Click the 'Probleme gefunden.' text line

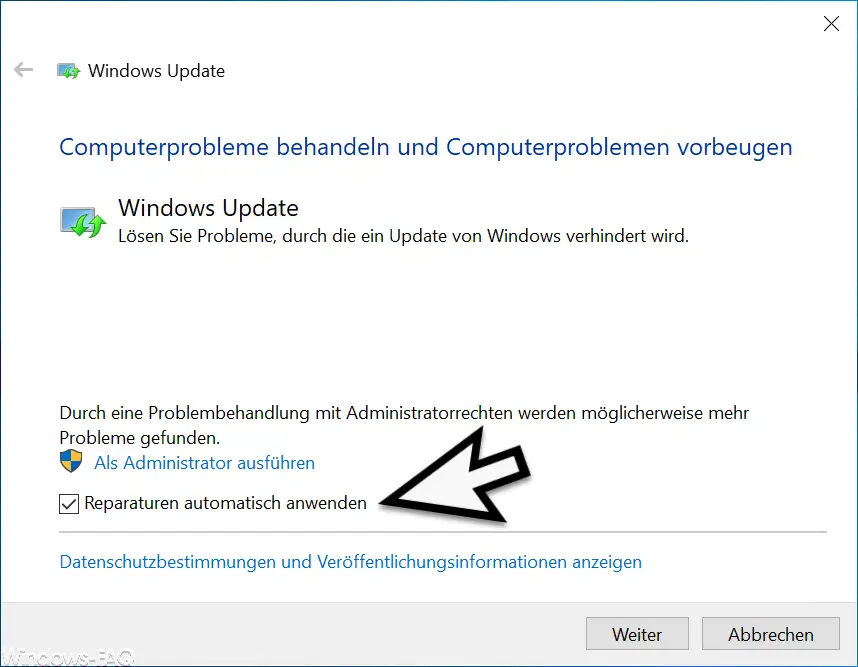click(140, 438)
